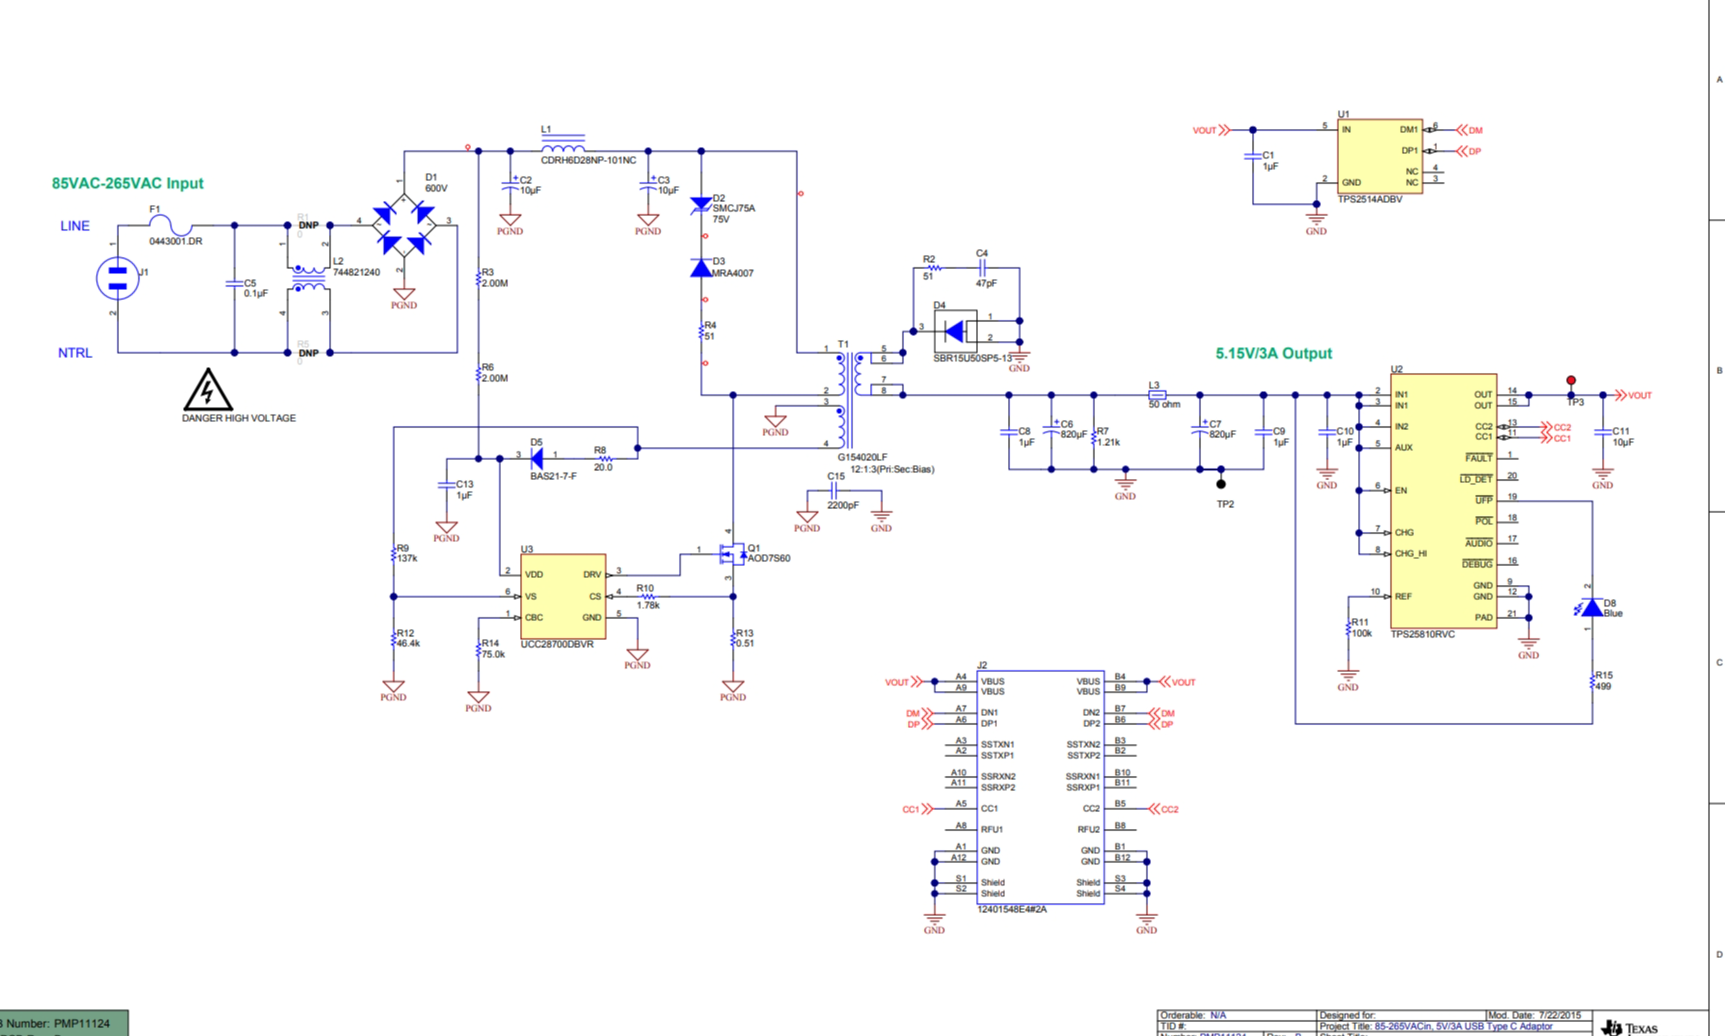
Task: Click the L3 50 ohm ferrite bead
Action: tap(1157, 395)
